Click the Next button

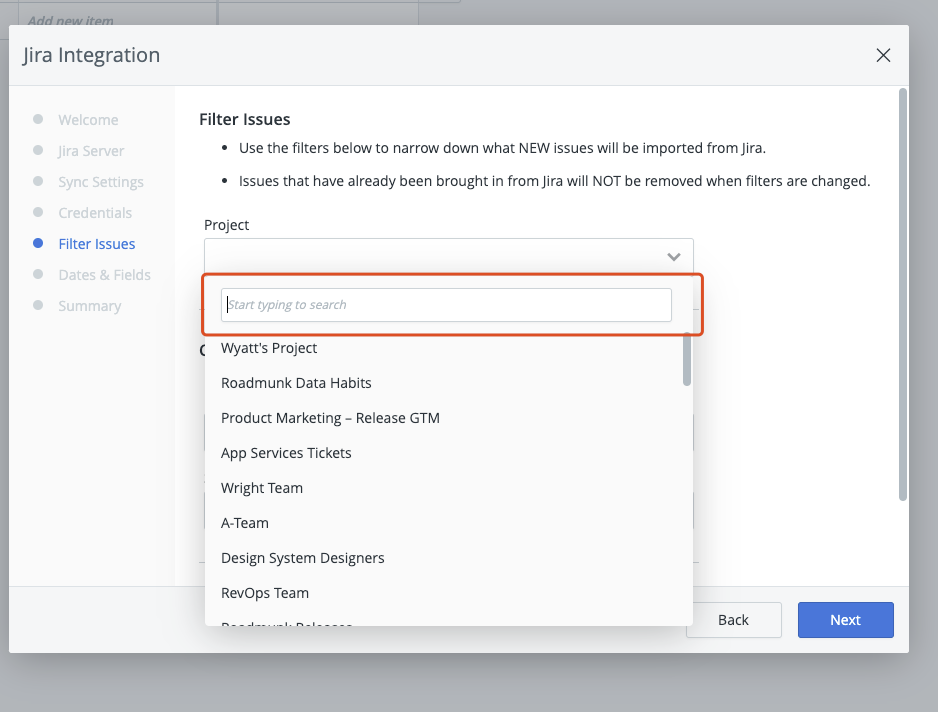(845, 620)
